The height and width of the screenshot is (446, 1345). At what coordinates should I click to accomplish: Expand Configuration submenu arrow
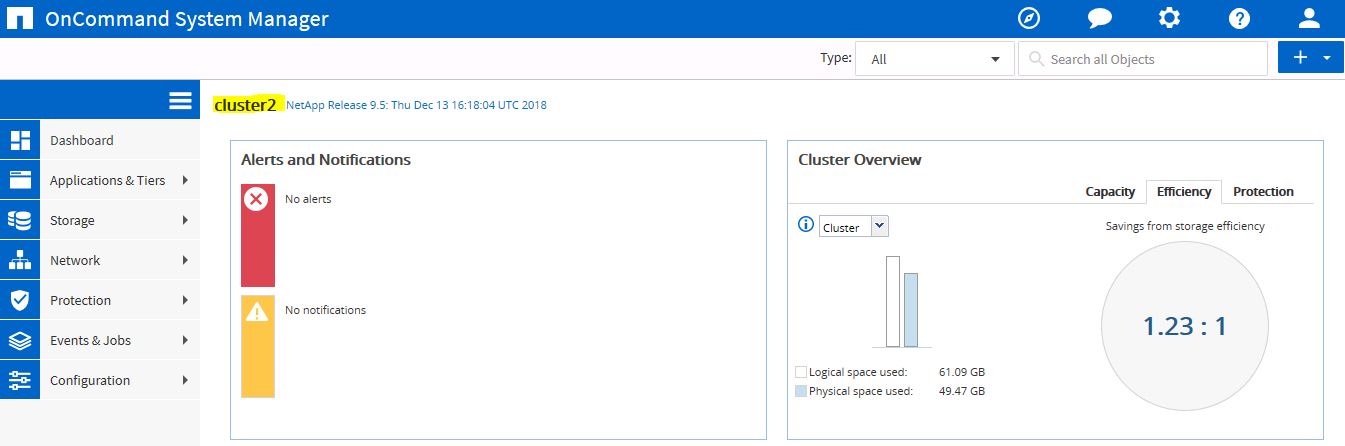pos(185,380)
